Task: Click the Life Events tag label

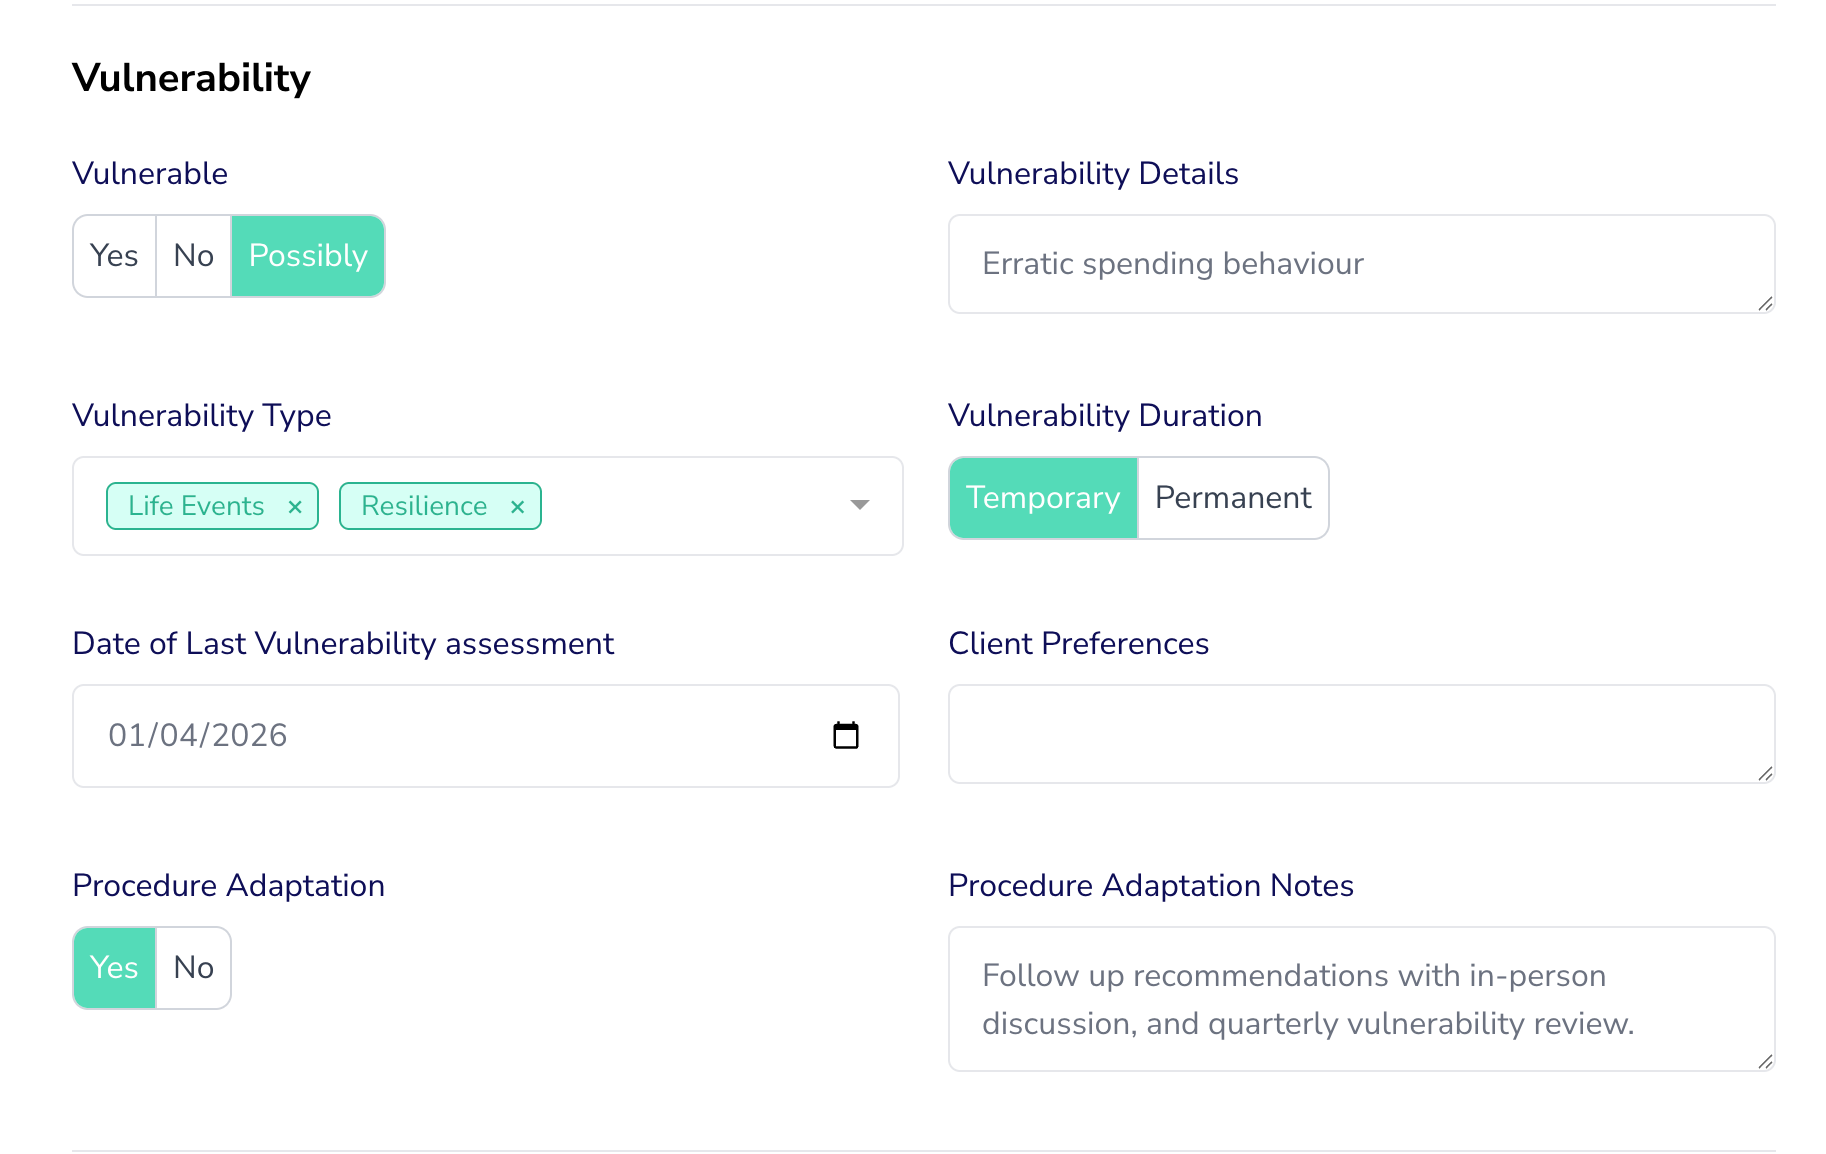Action: (x=196, y=507)
